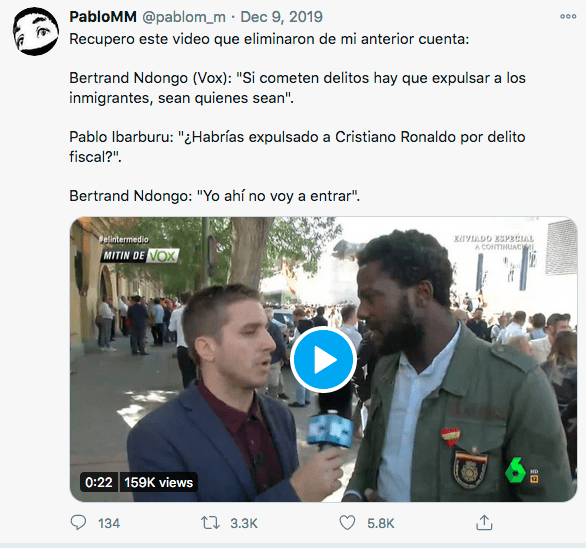The image size is (586, 548).
Task: Show the 5.8K likes count
Action: (380, 523)
